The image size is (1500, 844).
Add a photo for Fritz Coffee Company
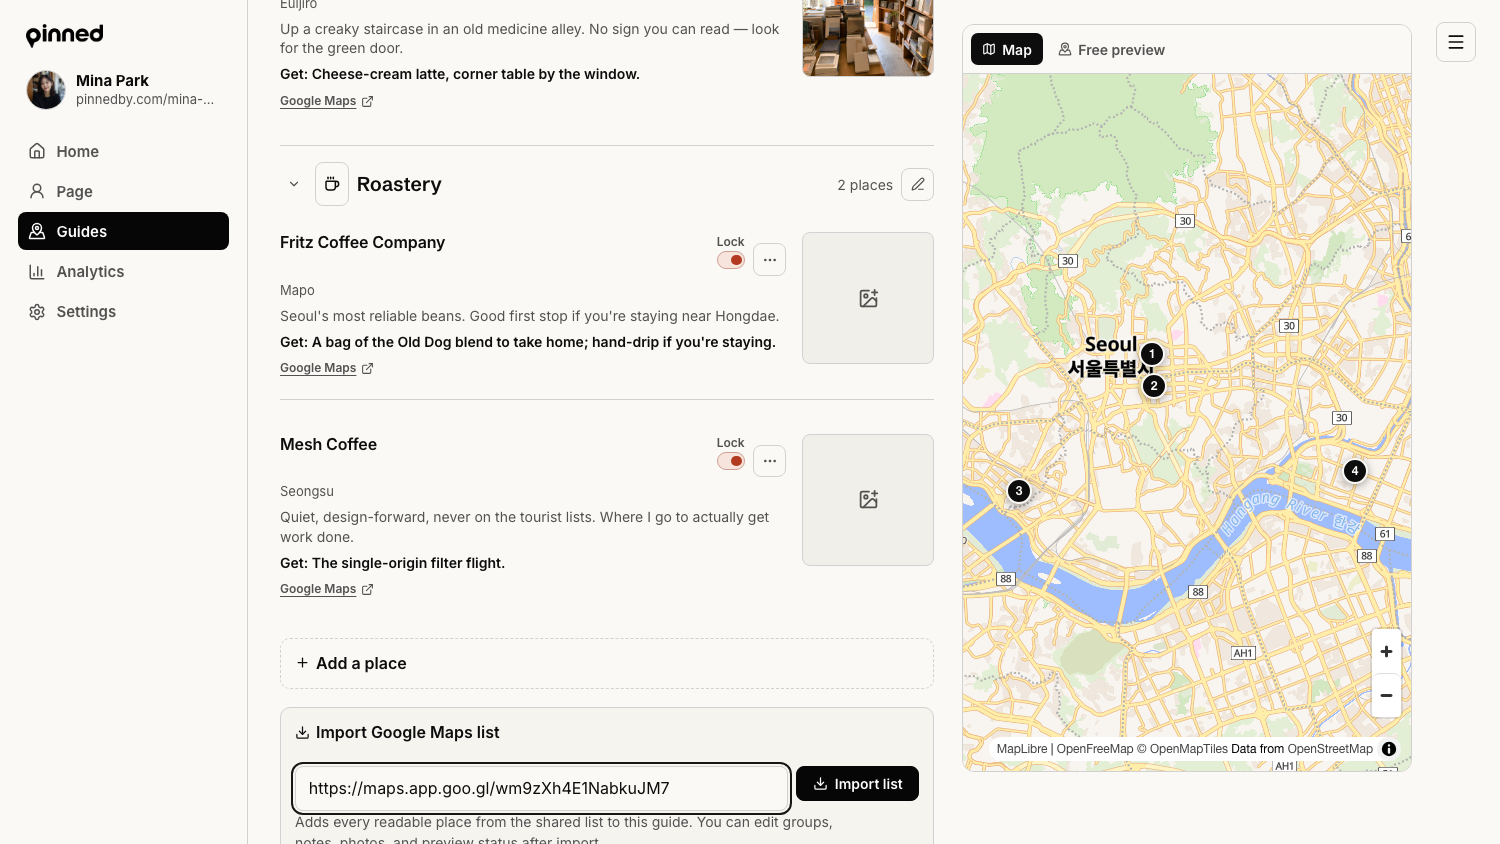pos(868,298)
